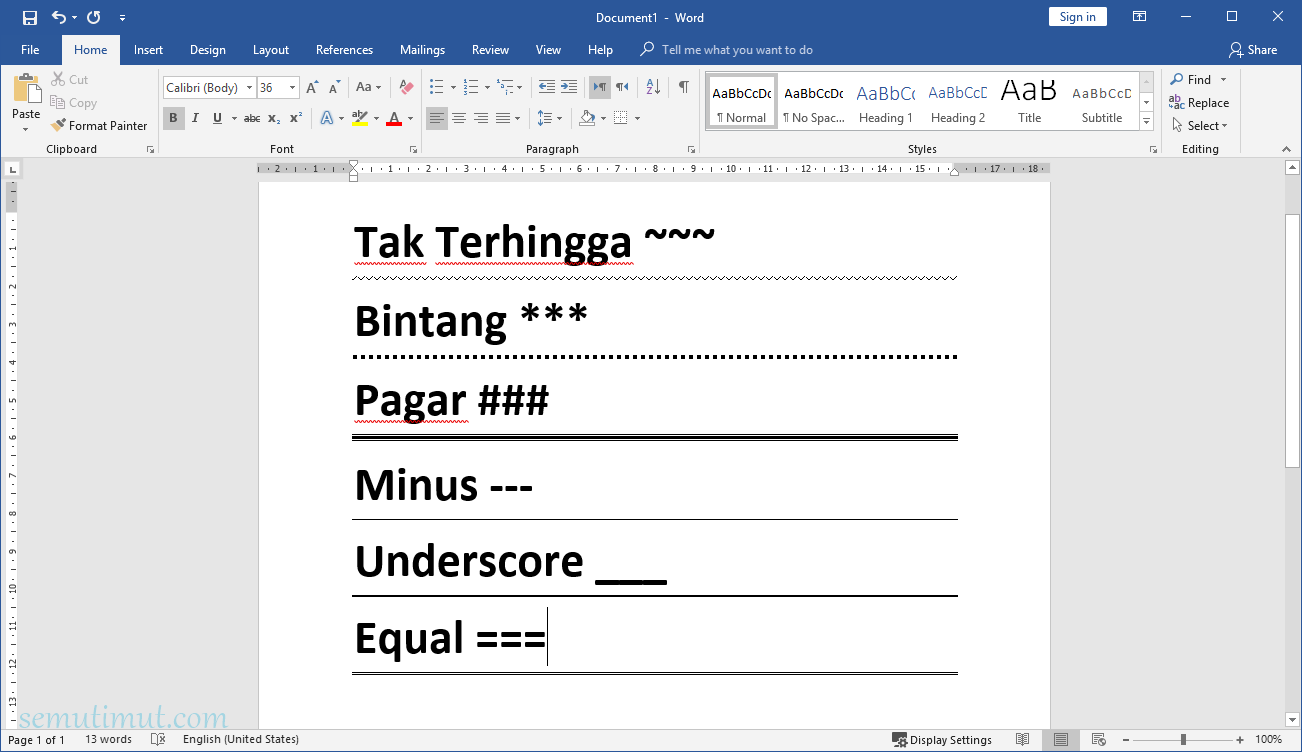Click Find in Editing group
Viewport: 1302px width, 752px height.
click(x=1190, y=80)
